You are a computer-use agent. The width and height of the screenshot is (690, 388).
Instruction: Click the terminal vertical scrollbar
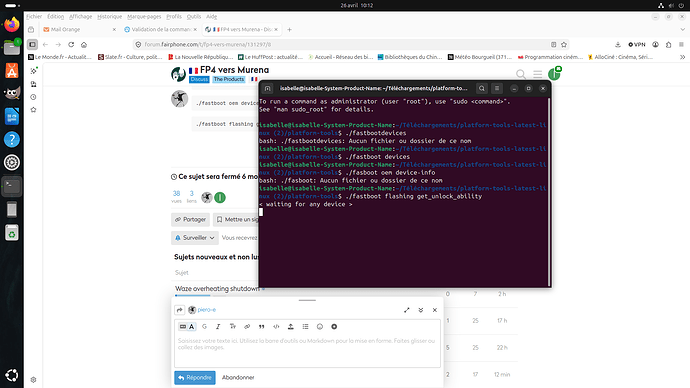[549, 192]
